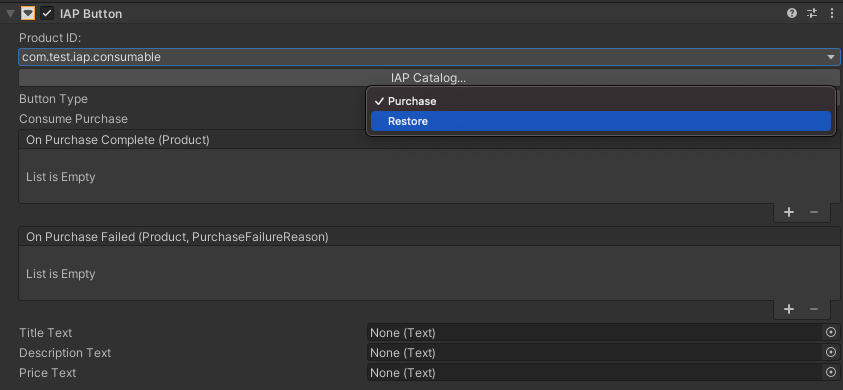Open the Product ID dropdown arrow

tap(831, 57)
